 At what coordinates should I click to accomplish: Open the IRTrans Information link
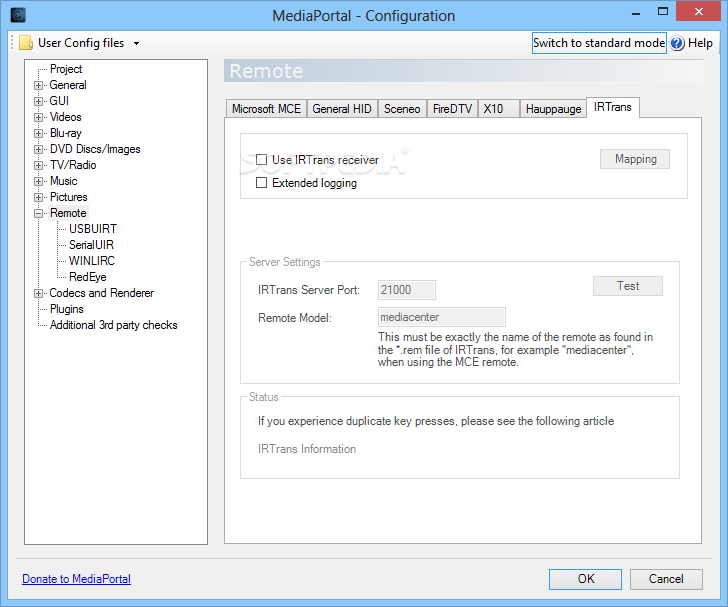pos(307,449)
